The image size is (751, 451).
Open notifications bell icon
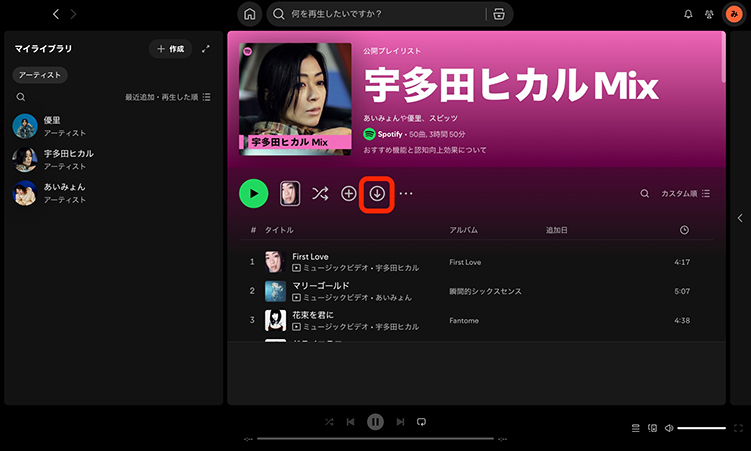(x=688, y=14)
